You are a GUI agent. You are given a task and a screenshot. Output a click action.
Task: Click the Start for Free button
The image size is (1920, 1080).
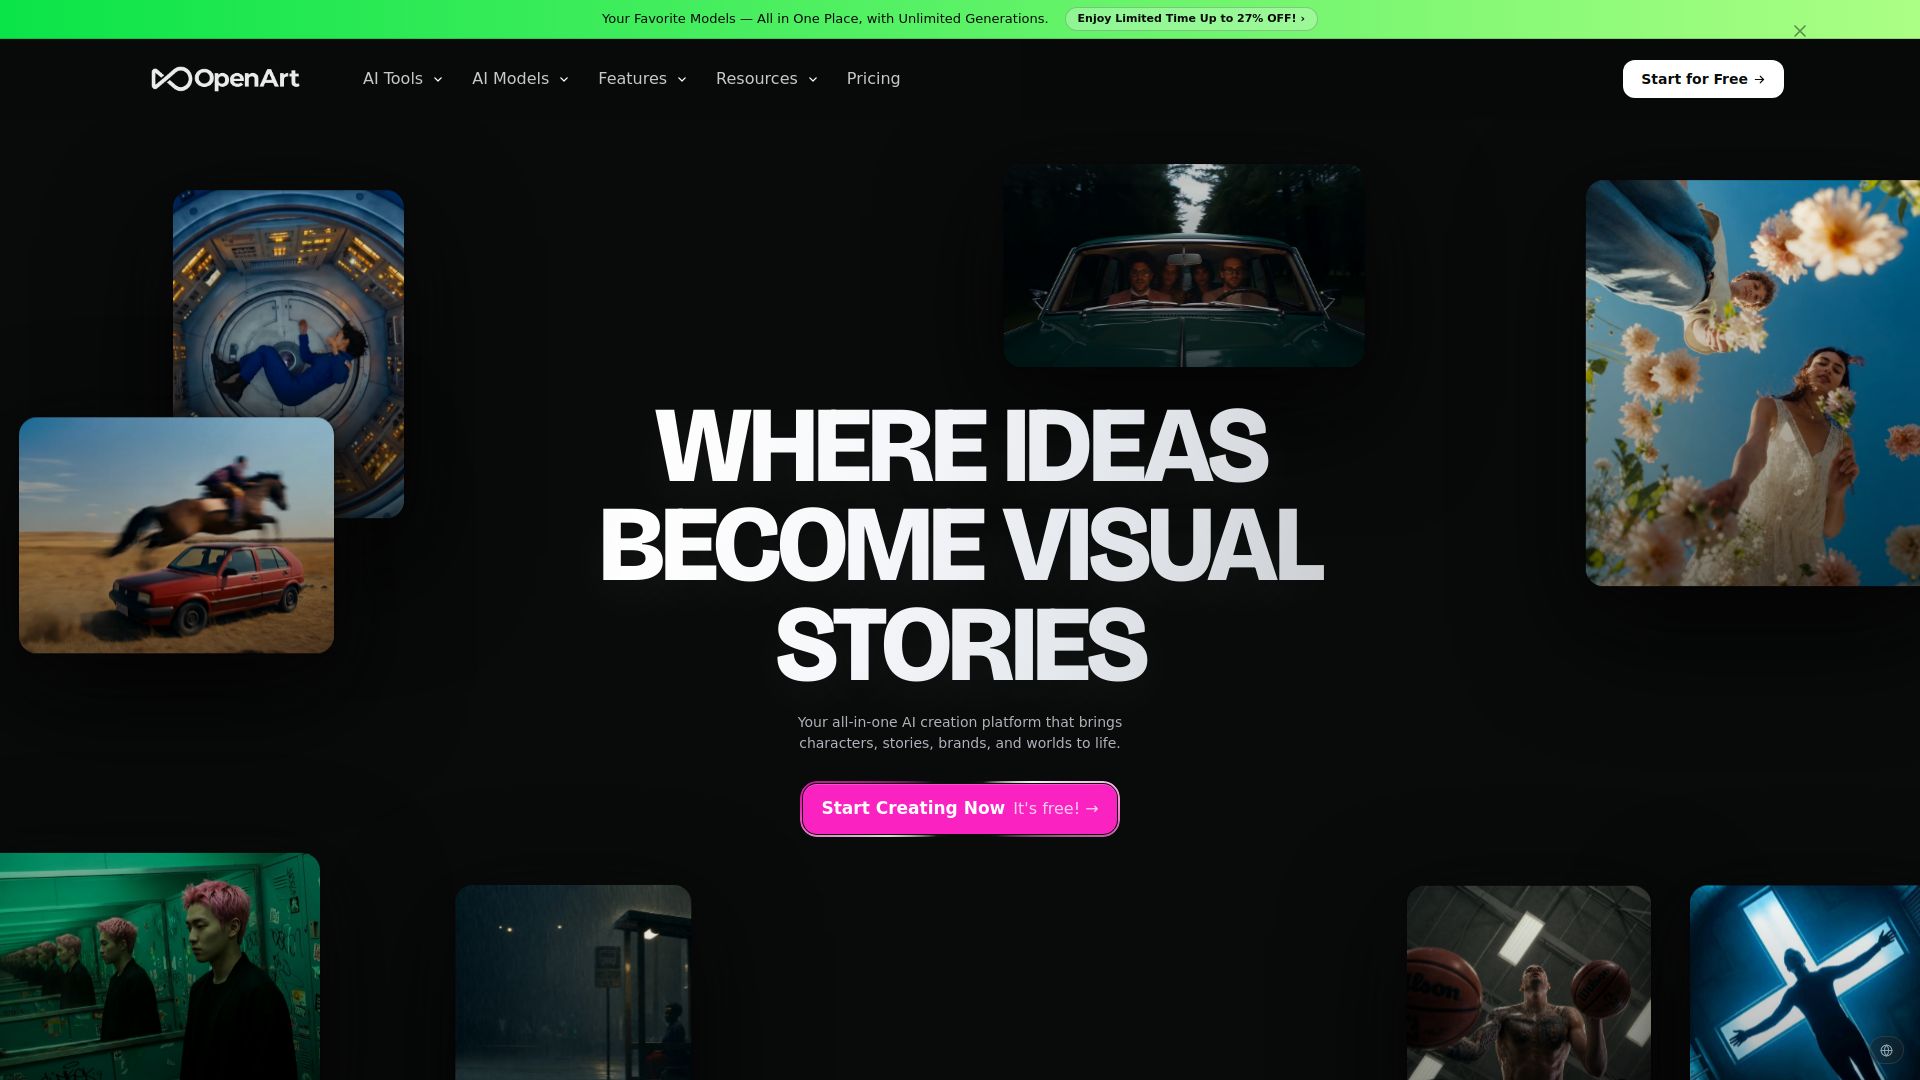click(x=1703, y=79)
